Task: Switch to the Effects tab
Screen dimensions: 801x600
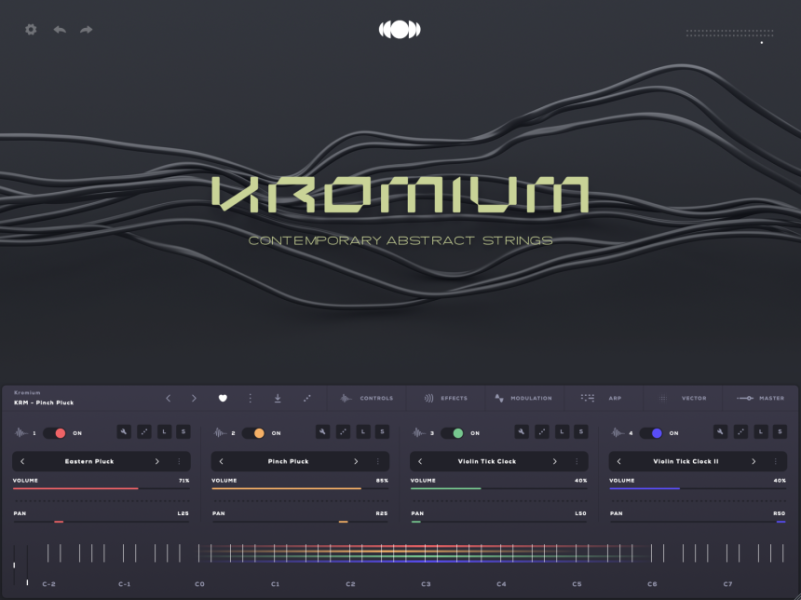Action: [445, 398]
